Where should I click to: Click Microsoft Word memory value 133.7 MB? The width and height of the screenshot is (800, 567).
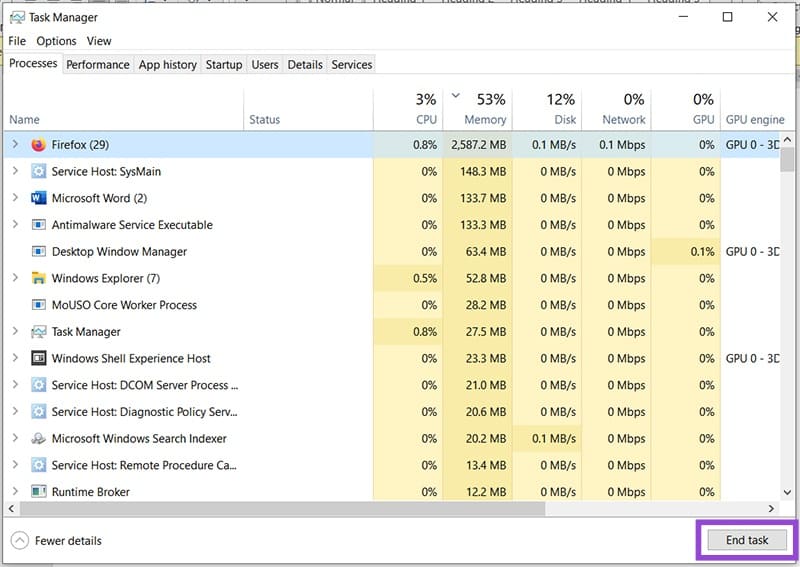483,198
